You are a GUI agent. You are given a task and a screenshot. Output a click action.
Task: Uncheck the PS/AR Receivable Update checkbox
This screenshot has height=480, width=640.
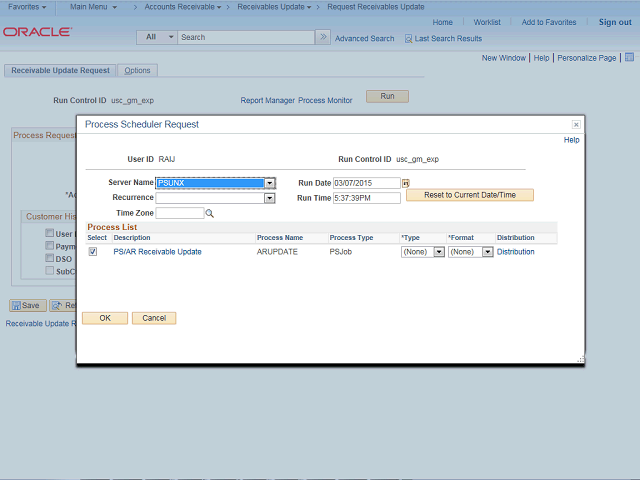(93, 252)
